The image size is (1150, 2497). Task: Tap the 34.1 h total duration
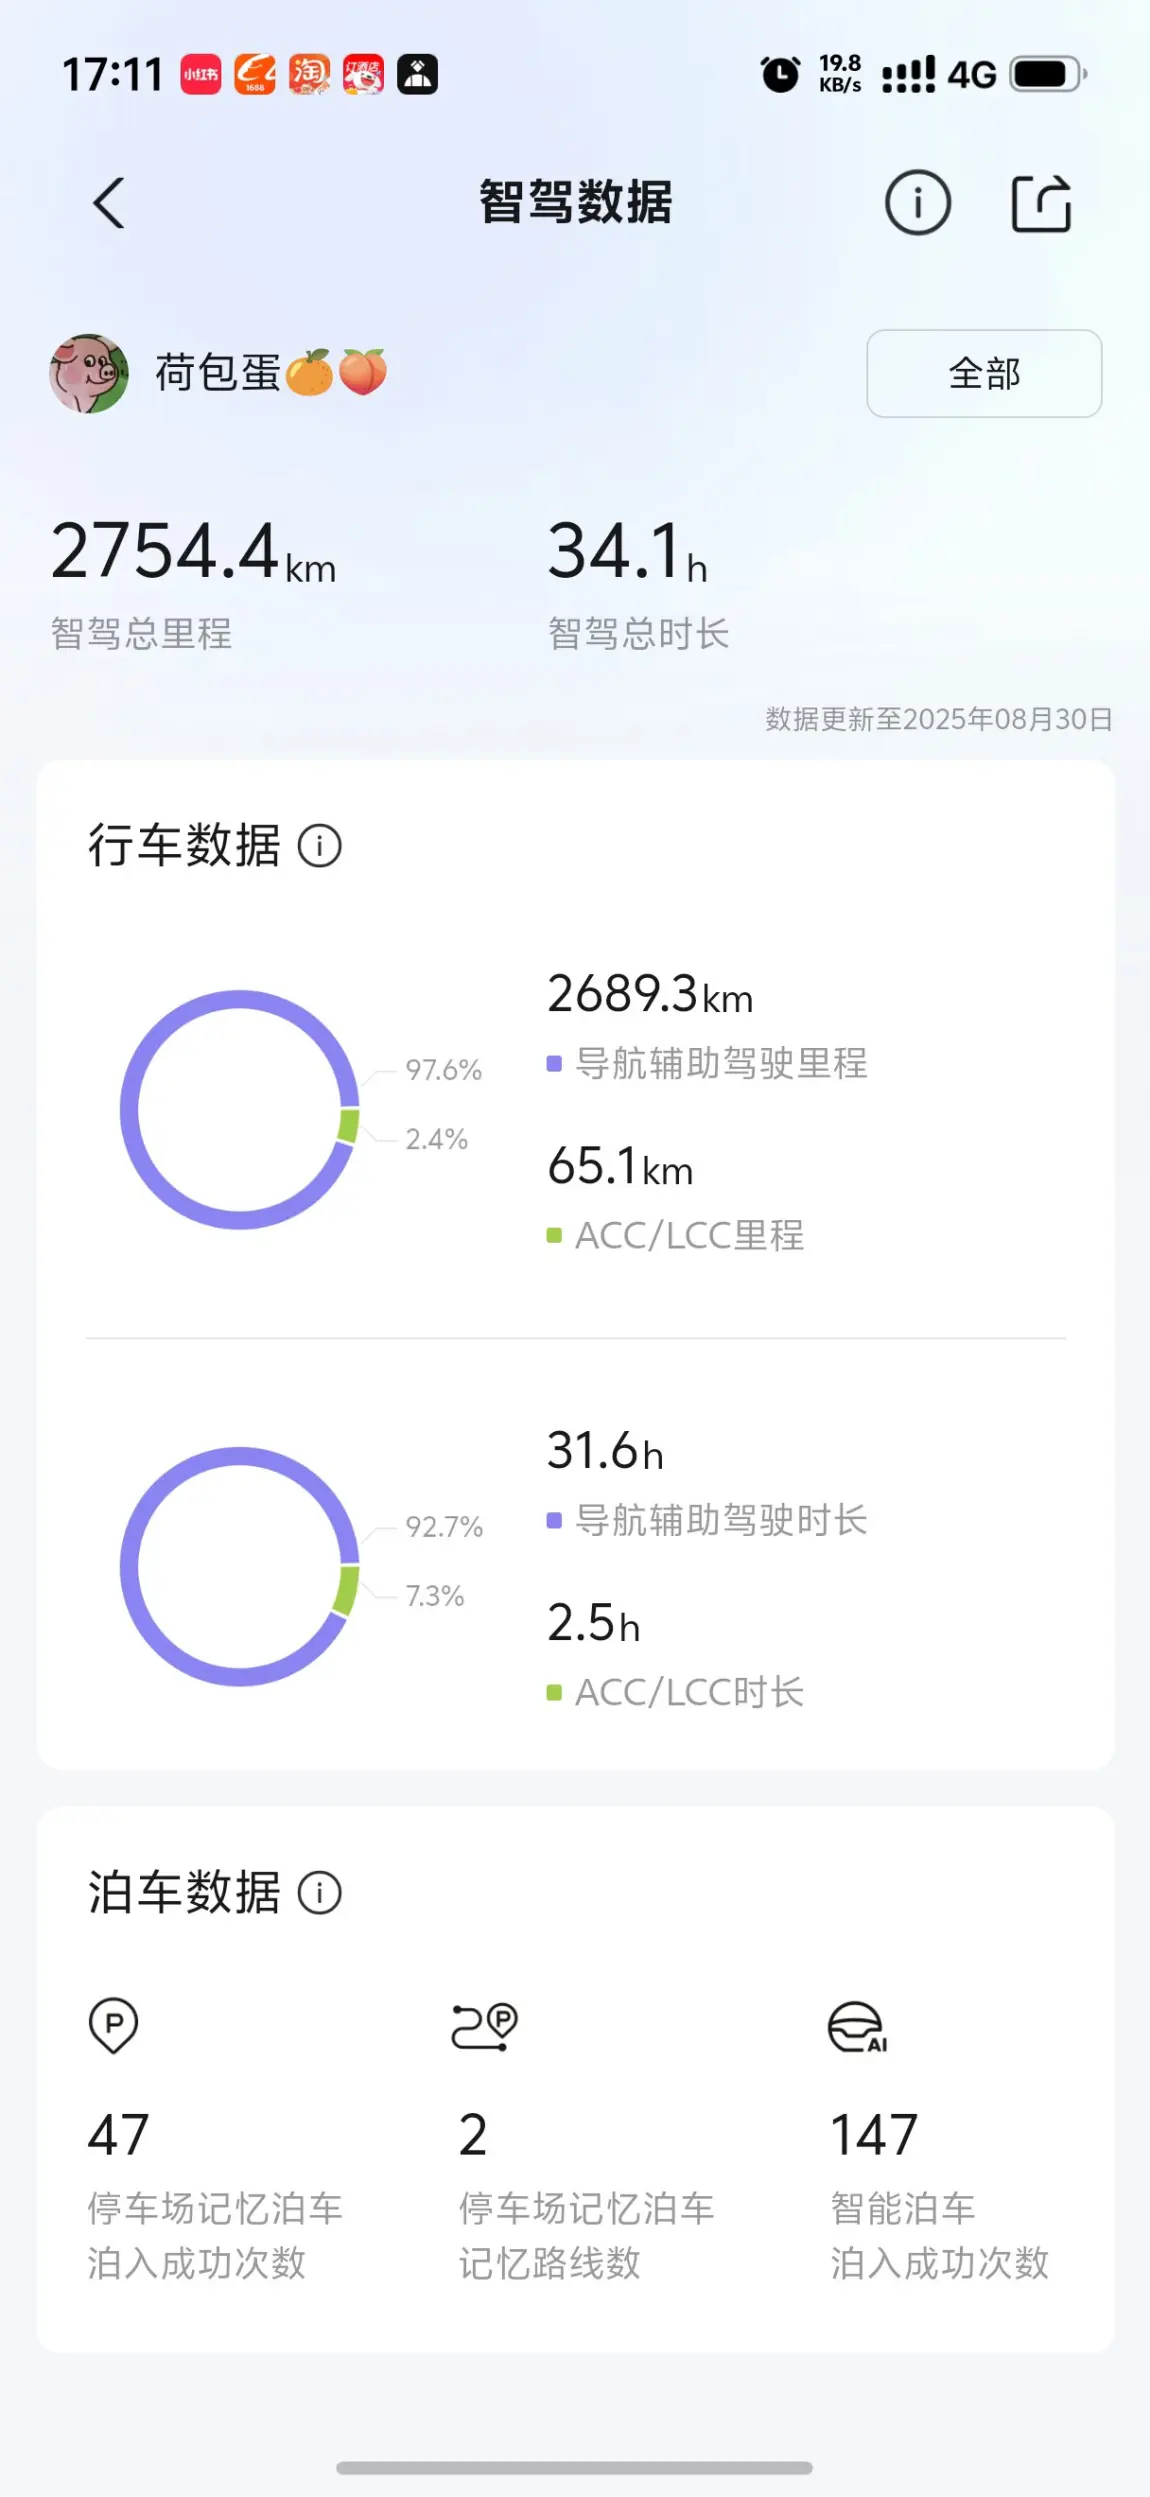tap(627, 551)
